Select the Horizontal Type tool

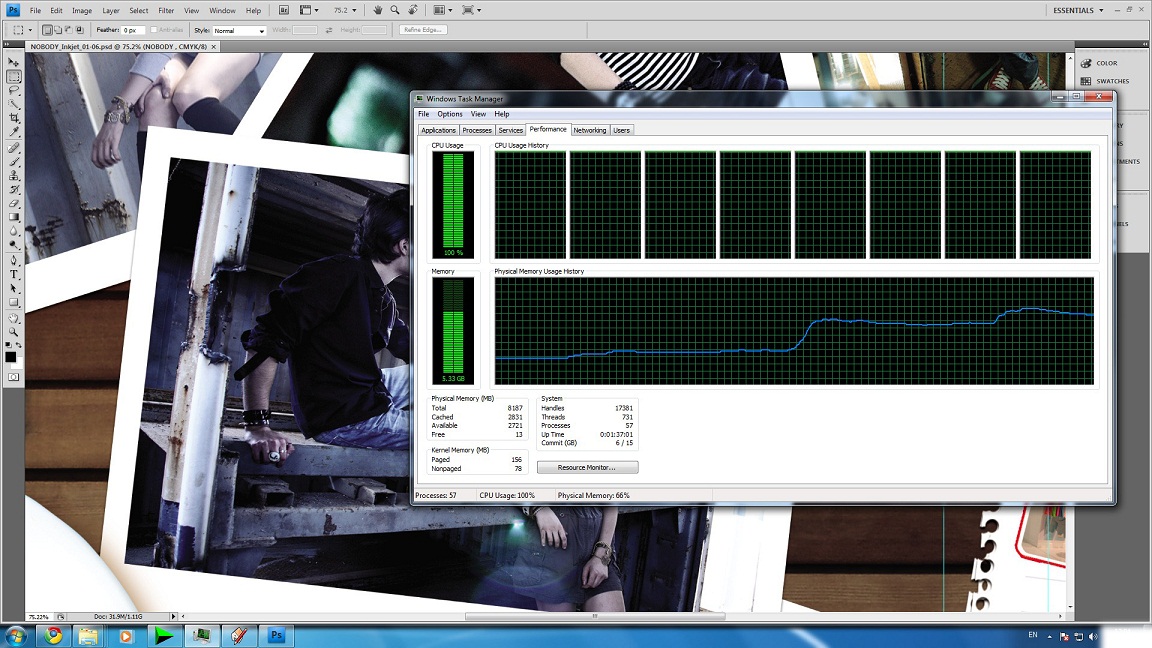pos(14,275)
